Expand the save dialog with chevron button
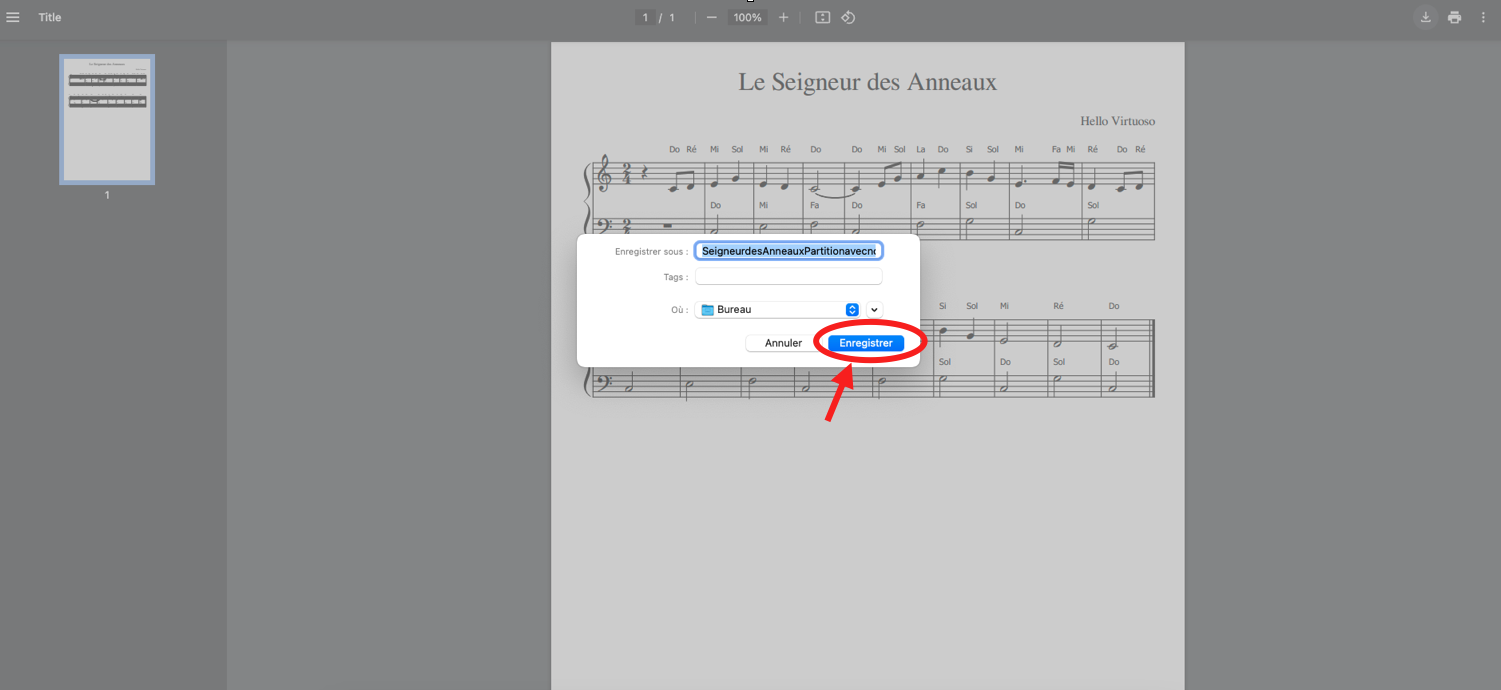This screenshot has width=1501, height=690. coord(874,310)
